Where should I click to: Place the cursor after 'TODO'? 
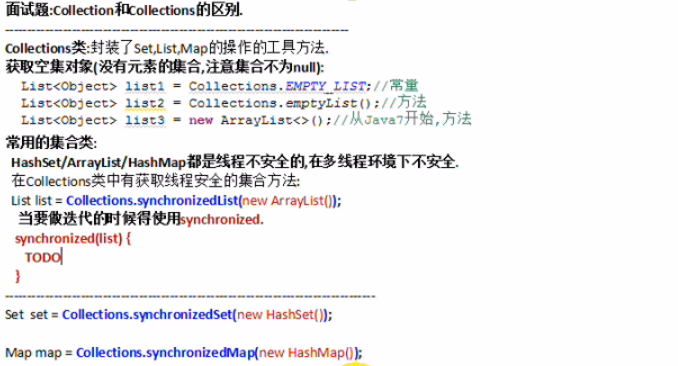coord(62,257)
